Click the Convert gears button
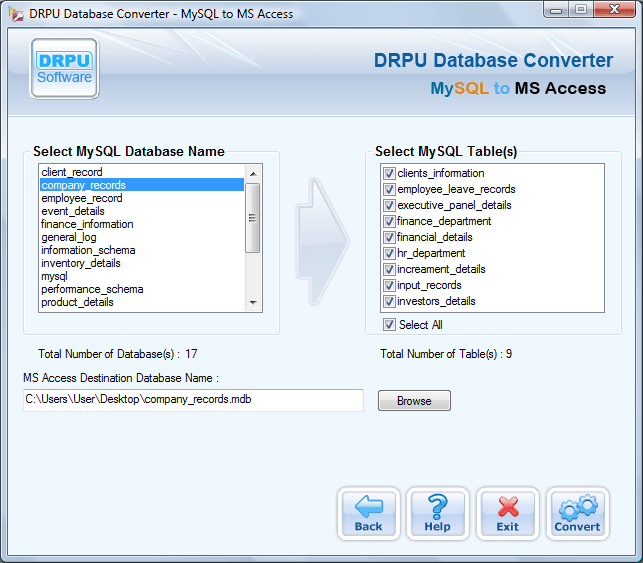The height and width of the screenshot is (563, 643). point(577,513)
